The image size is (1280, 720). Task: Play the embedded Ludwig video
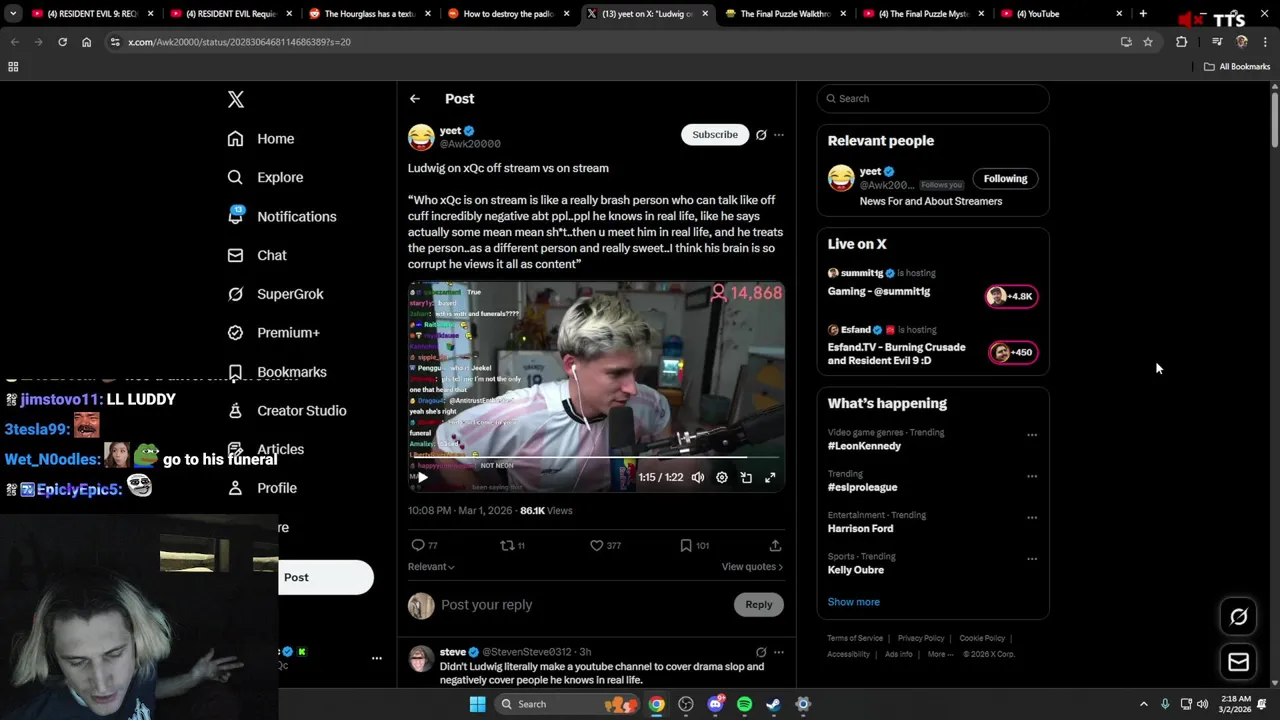[422, 478]
